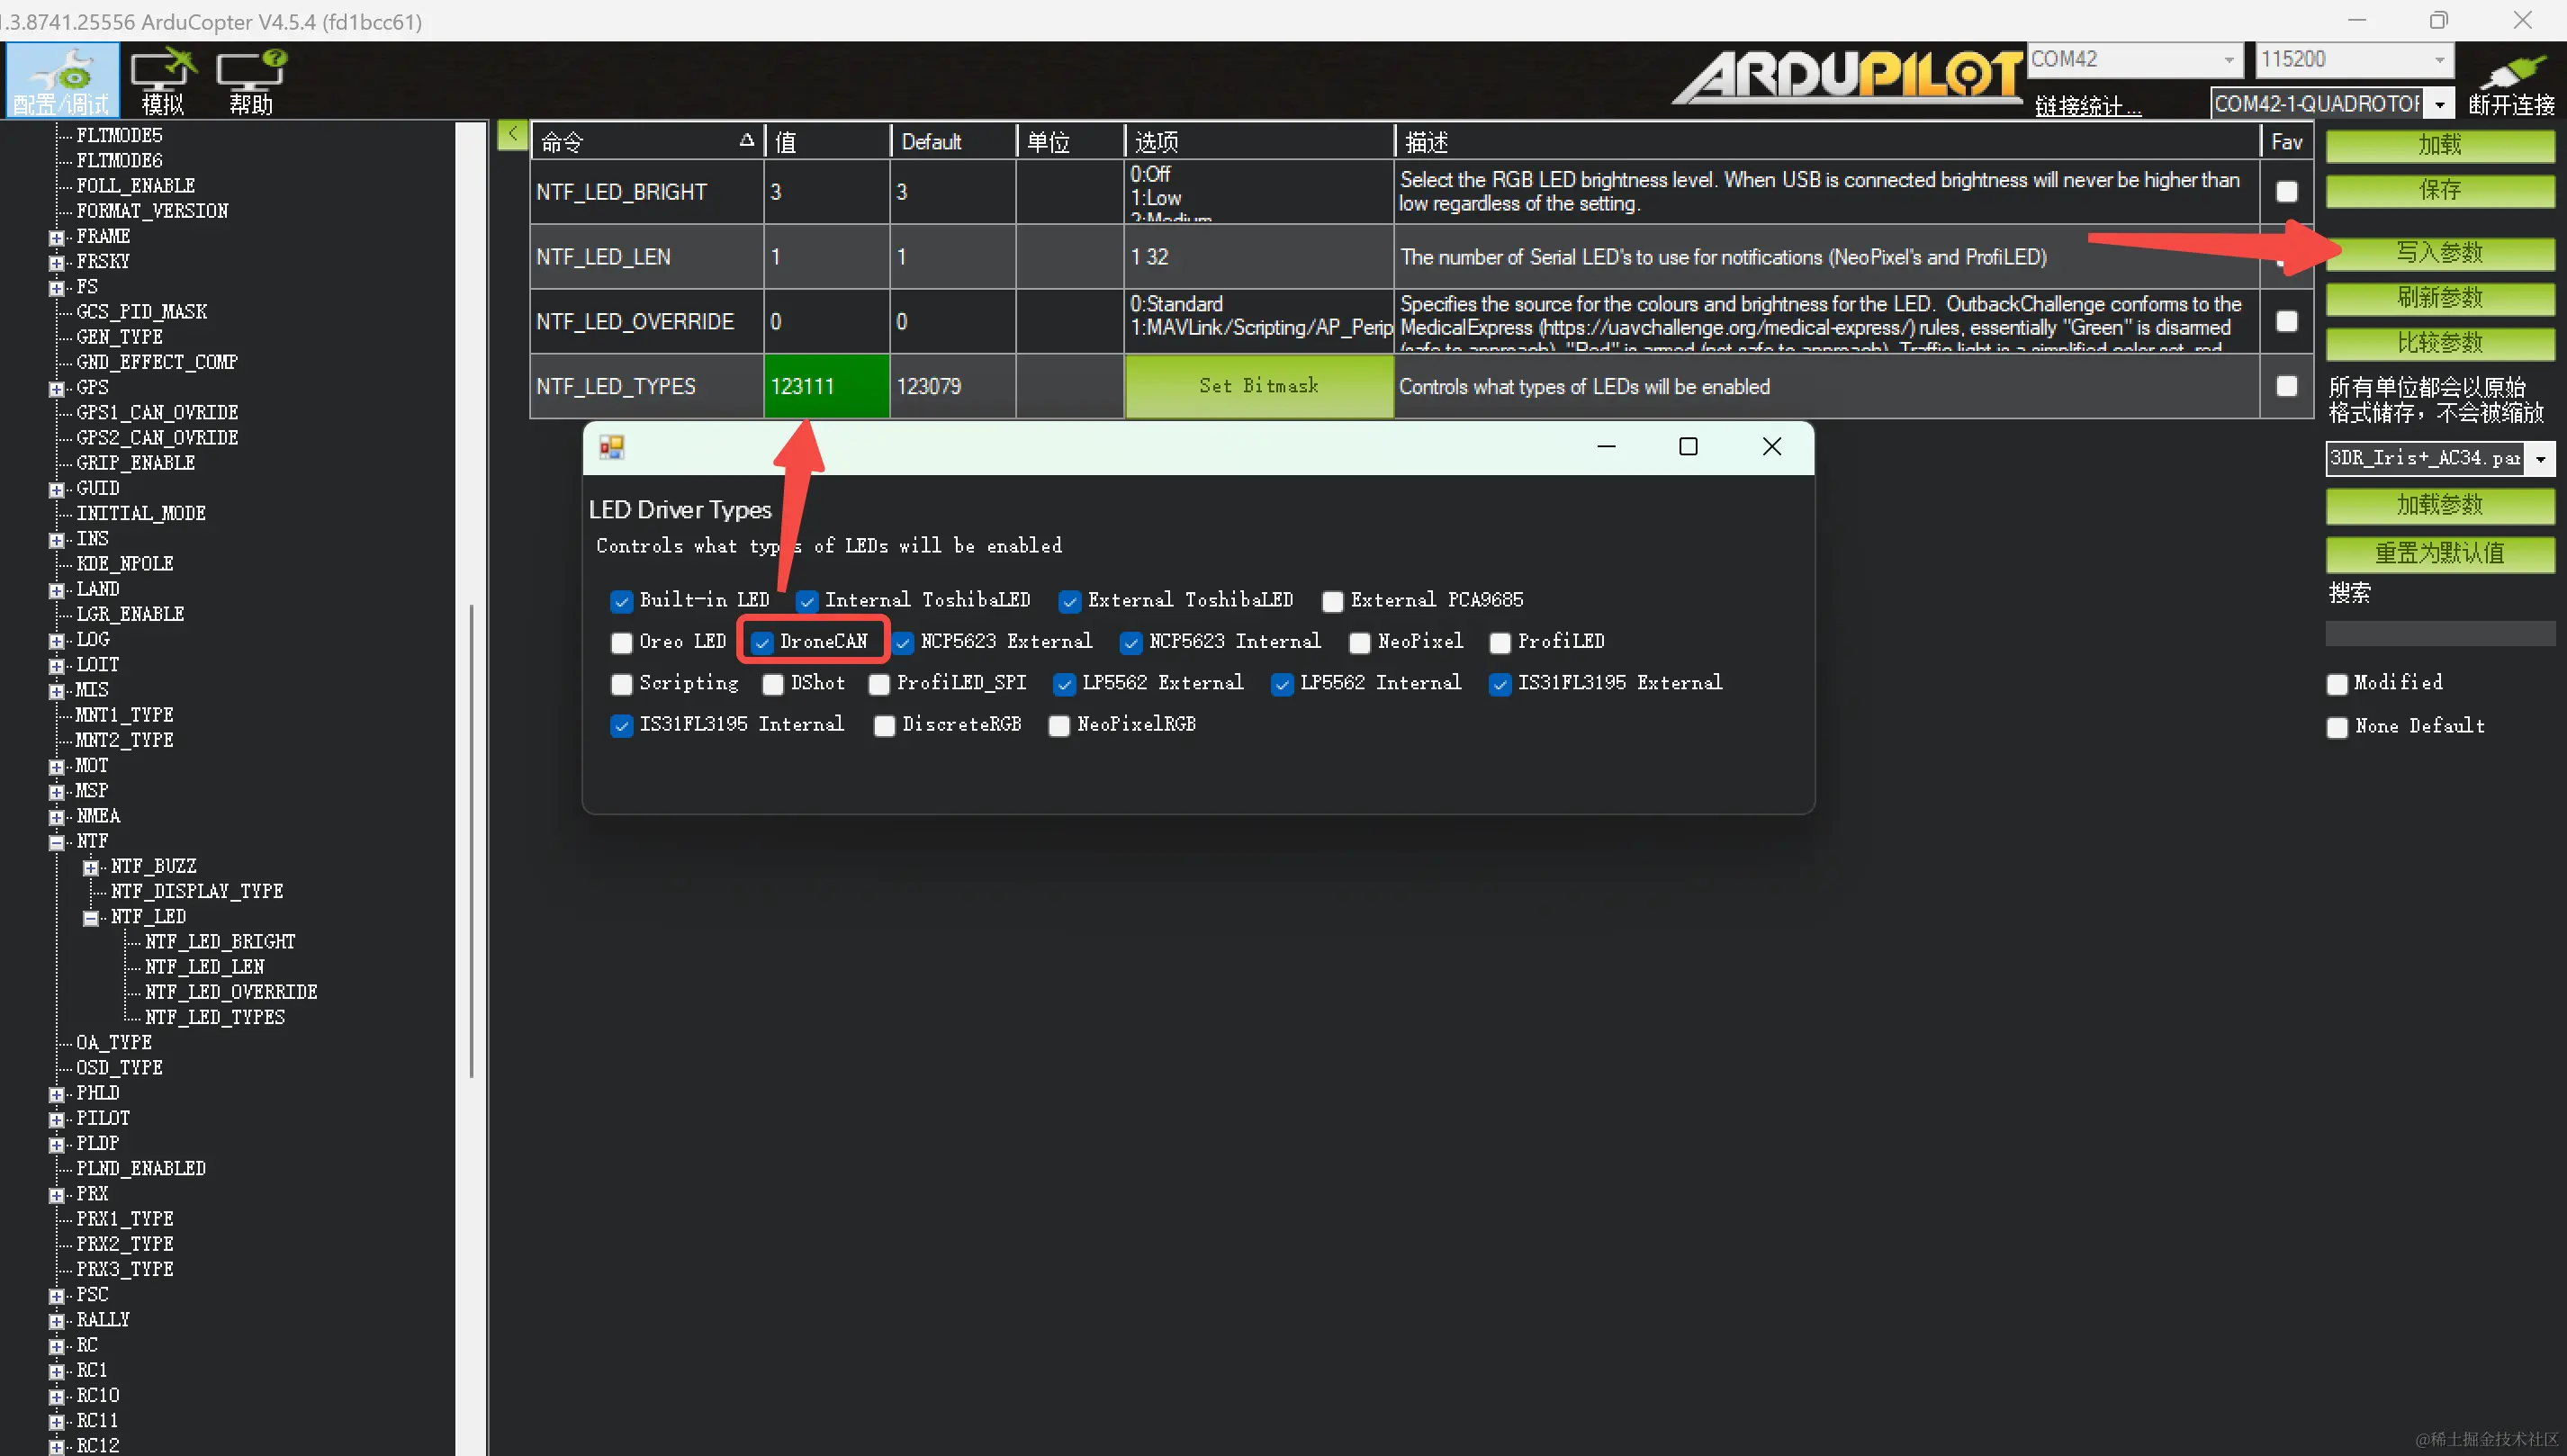
Task: Open the 115200 baud rate dropdown
Action: pyautogui.click(x=2439, y=60)
